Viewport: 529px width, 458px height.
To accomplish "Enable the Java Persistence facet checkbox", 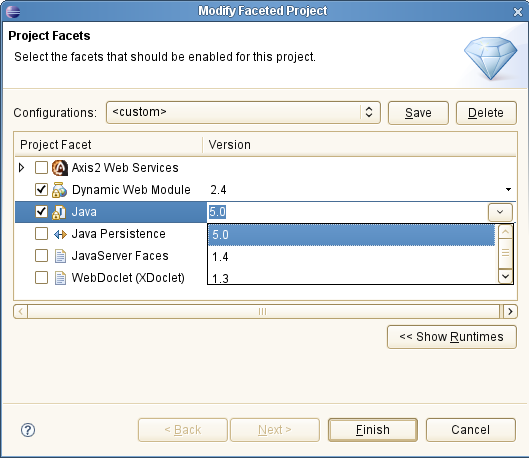I will coord(41,233).
